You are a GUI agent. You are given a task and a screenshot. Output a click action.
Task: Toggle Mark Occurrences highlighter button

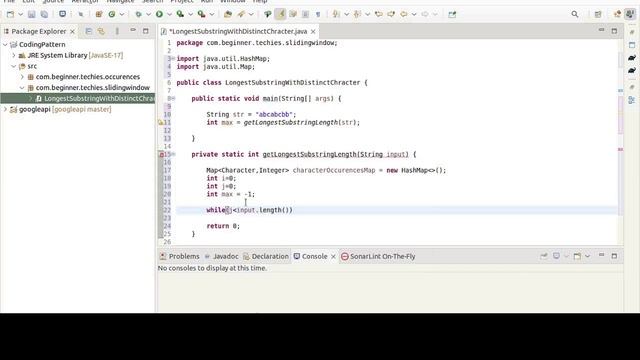[280, 14]
